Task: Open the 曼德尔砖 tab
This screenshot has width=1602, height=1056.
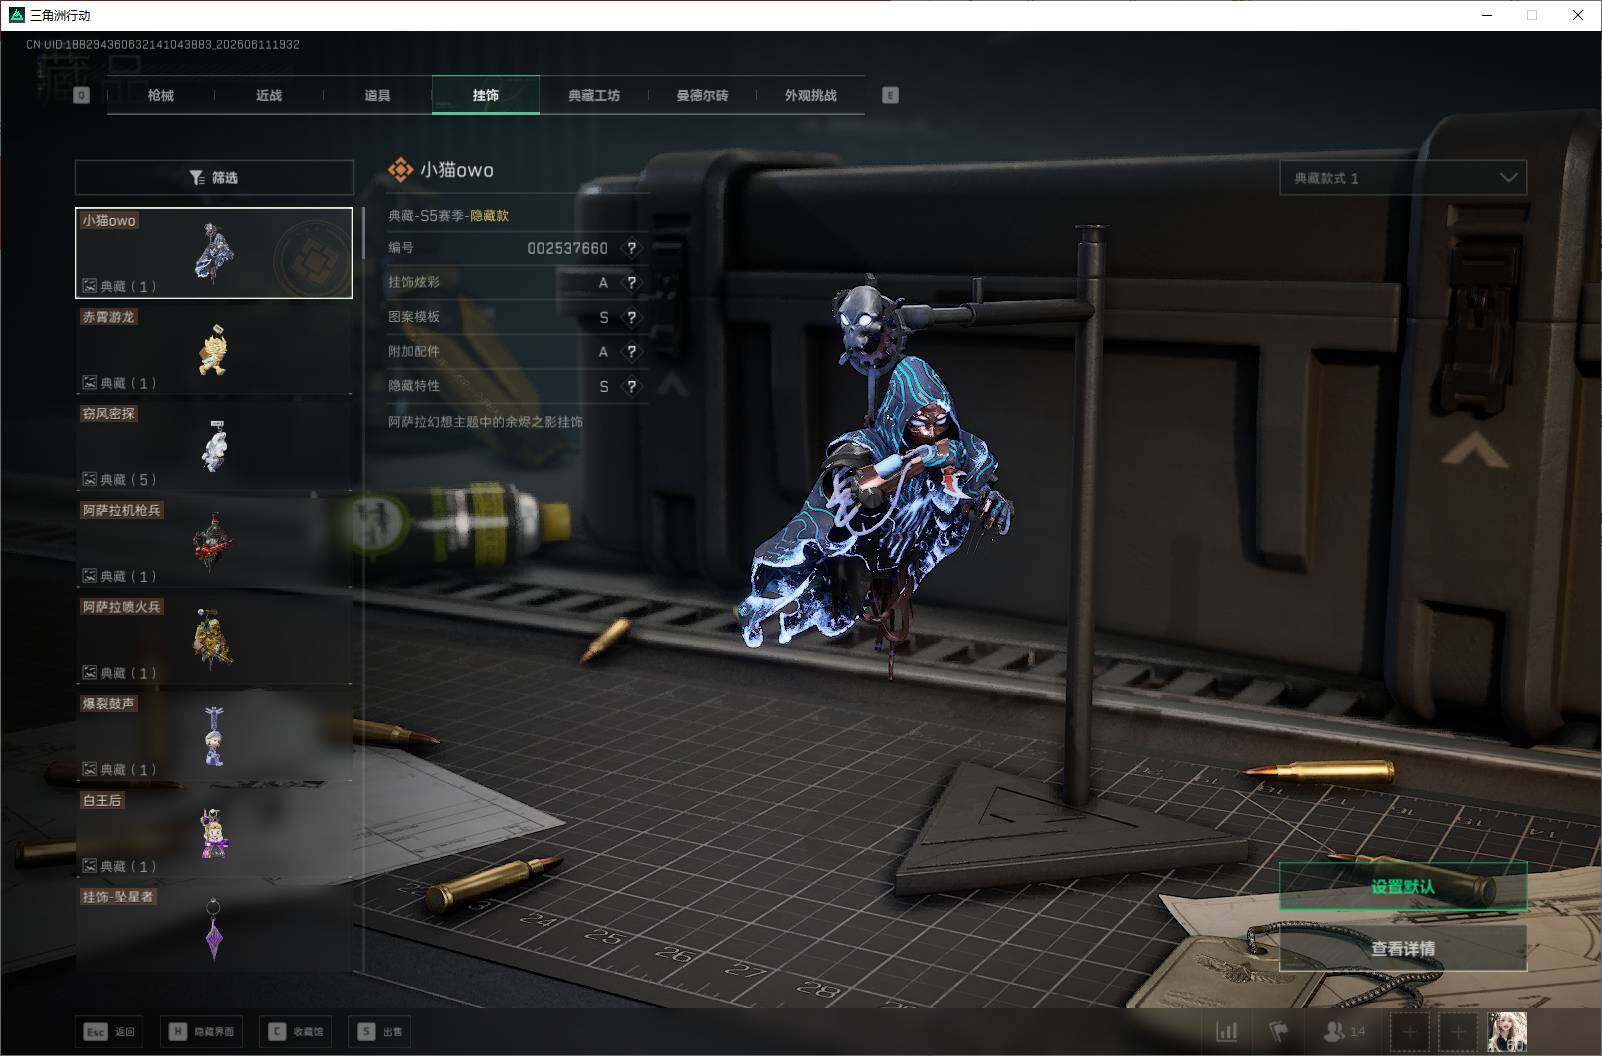Action: click(702, 95)
